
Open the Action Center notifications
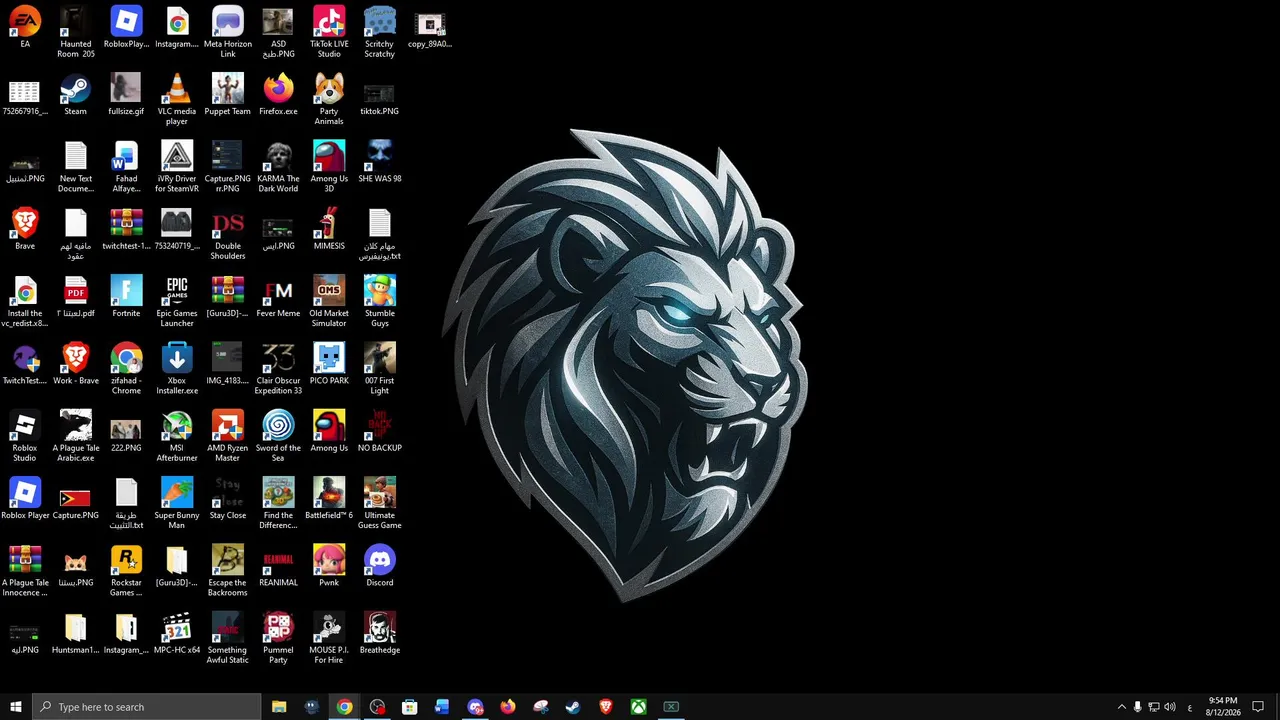pyautogui.click(x=1259, y=707)
